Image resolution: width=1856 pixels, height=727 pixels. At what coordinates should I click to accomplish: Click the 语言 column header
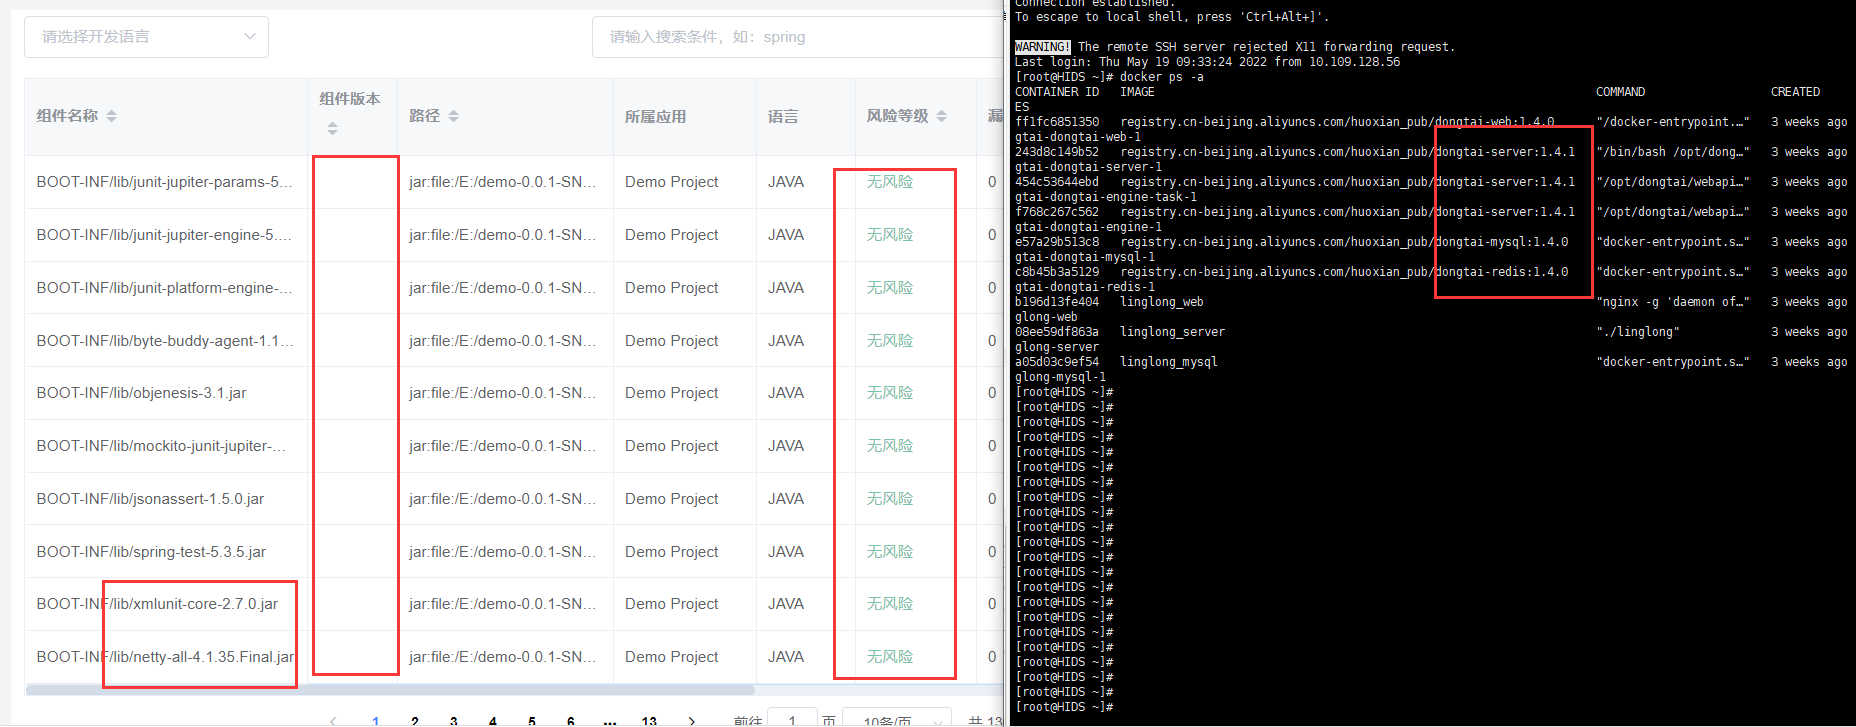783,117
